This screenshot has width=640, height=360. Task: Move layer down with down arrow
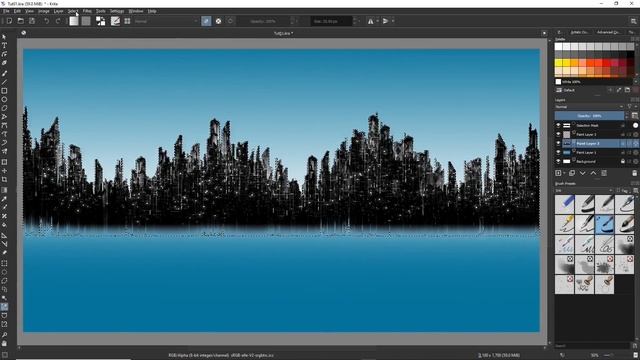click(x=582, y=173)
